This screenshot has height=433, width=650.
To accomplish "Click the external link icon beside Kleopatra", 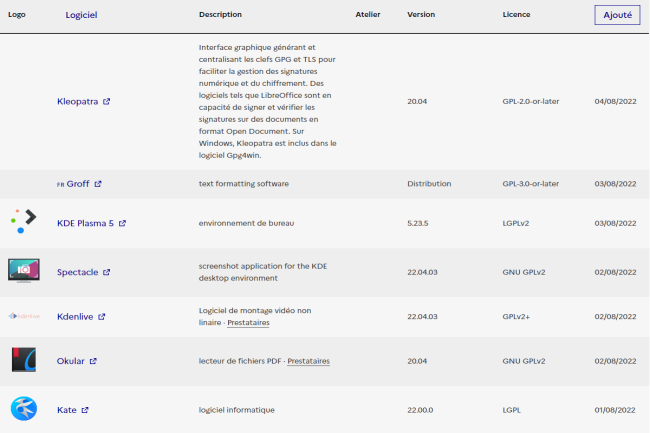I will point(107,102).
